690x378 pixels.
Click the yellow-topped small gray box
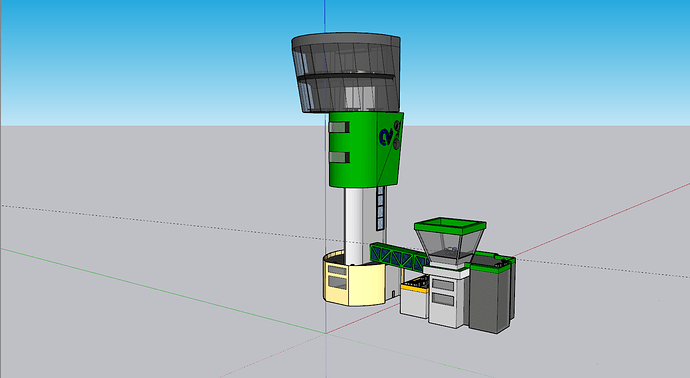point(414,298)
